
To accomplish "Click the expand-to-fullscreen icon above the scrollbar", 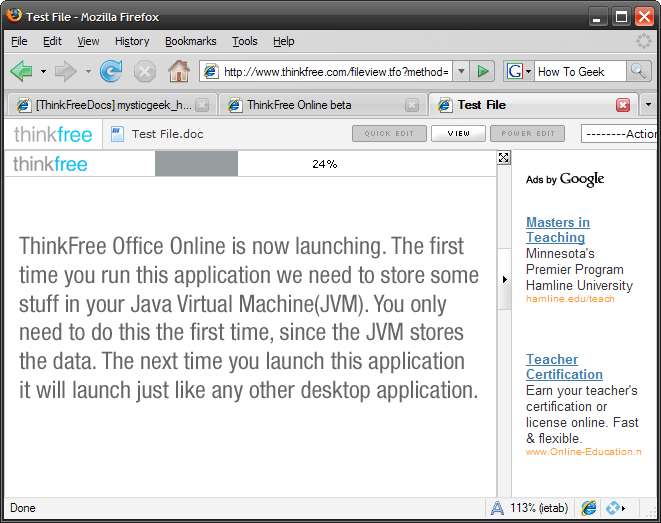I will tap(503, 158).
